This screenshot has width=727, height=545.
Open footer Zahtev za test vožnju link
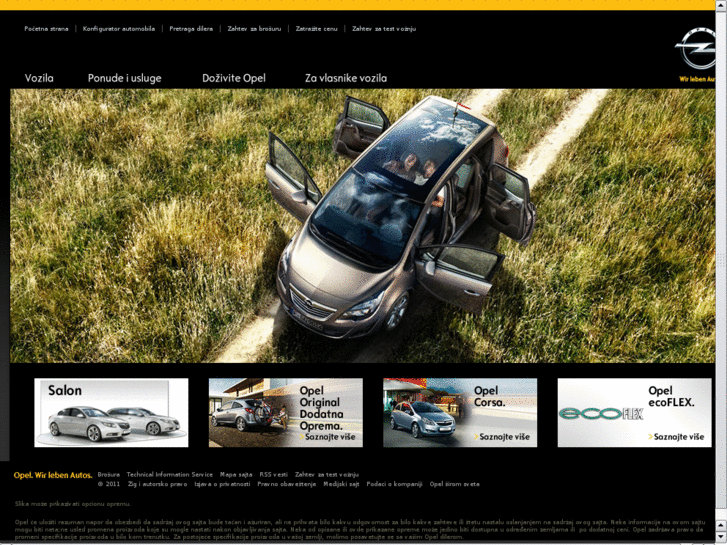(x=327, y=474)
